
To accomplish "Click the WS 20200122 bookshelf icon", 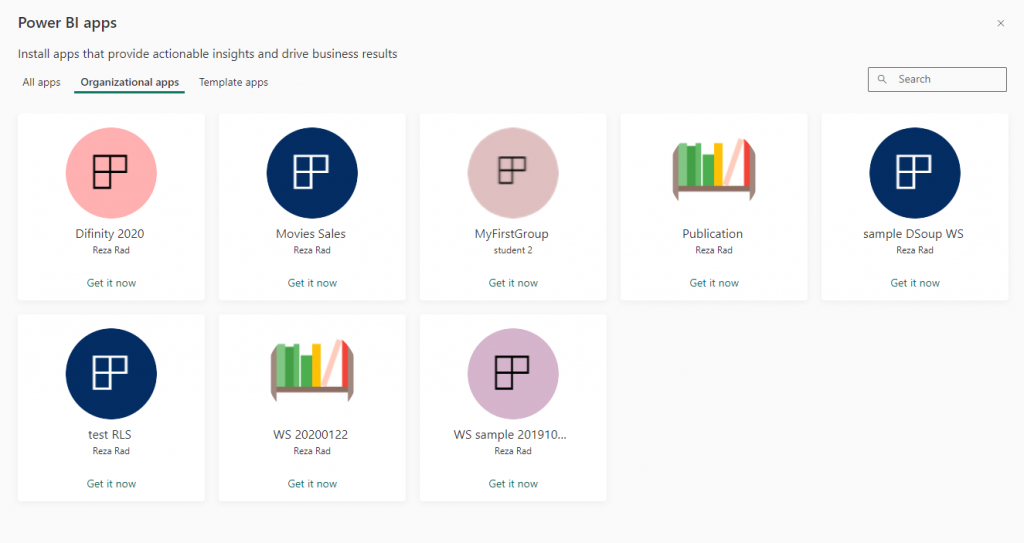I will 312,368.
